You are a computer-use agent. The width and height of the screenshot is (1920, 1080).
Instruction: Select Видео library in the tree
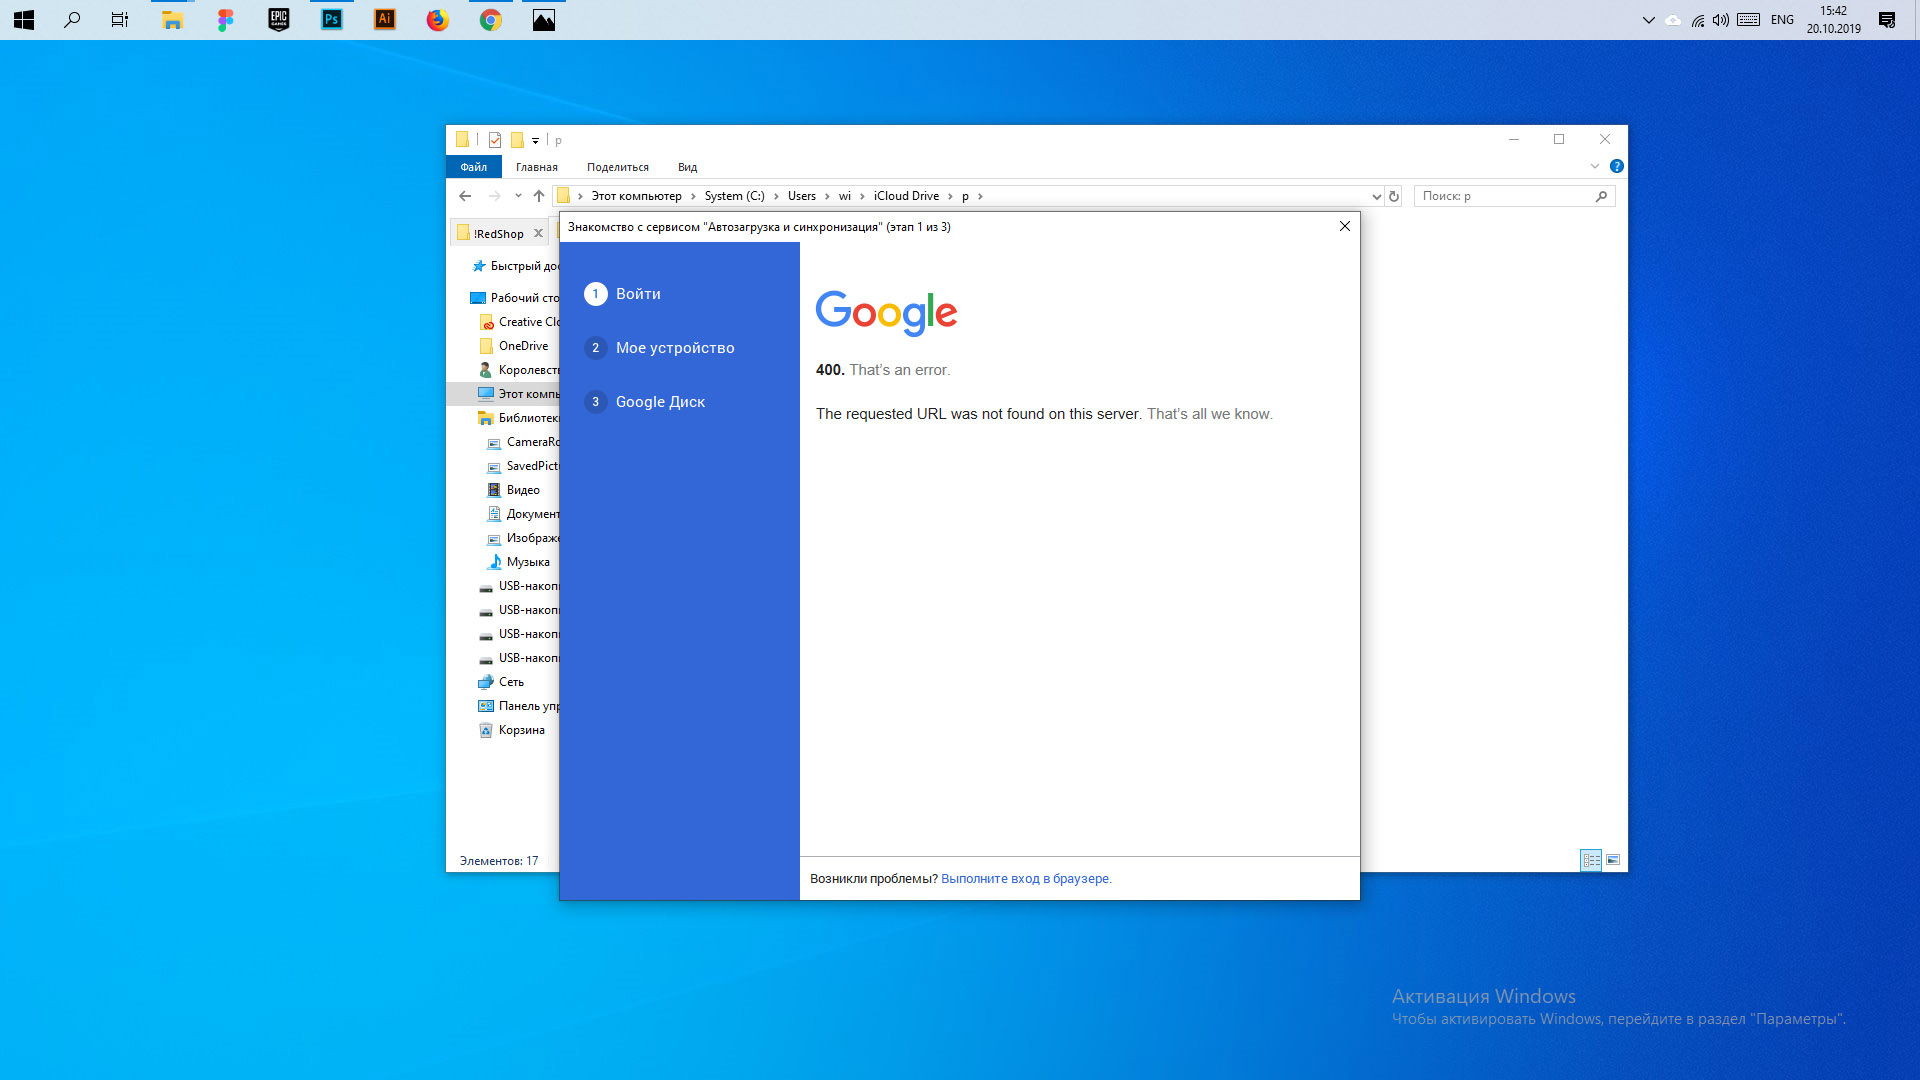click(514, 490)
